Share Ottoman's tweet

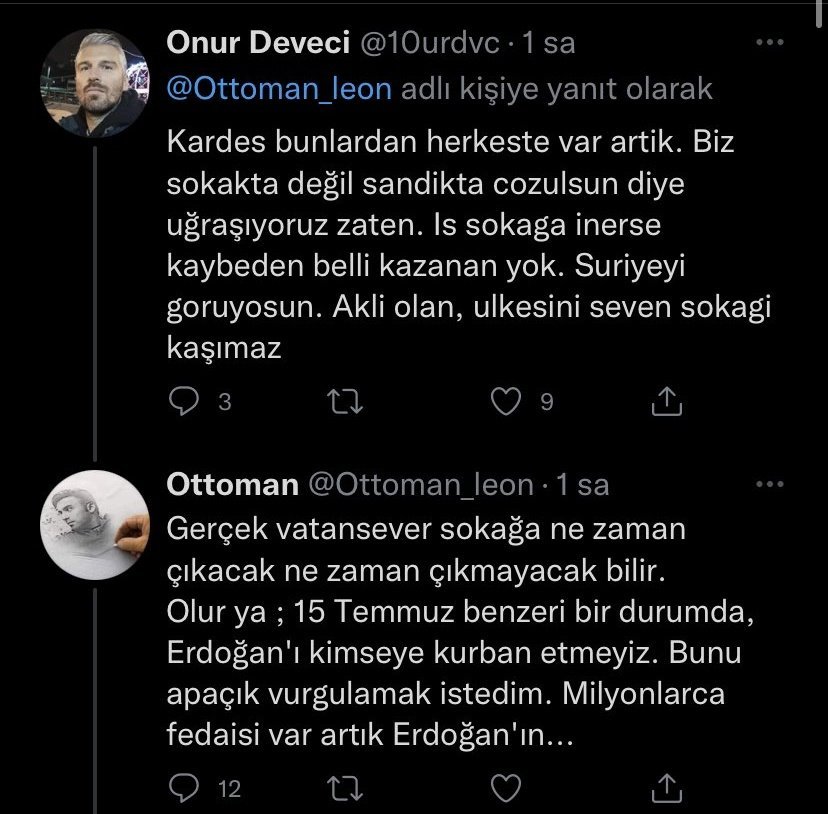pyautogui.click(x=666, y=788)
